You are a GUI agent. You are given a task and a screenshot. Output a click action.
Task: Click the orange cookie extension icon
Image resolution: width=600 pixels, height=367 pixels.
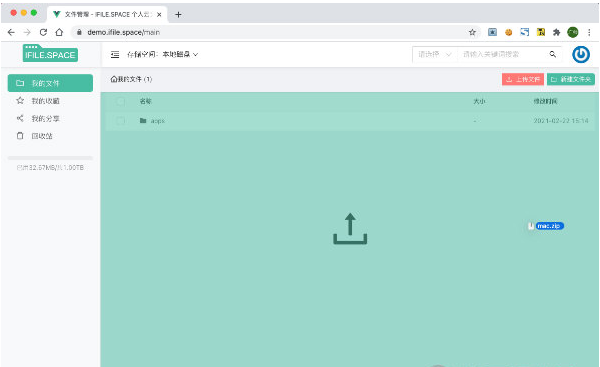coord(509,33)
